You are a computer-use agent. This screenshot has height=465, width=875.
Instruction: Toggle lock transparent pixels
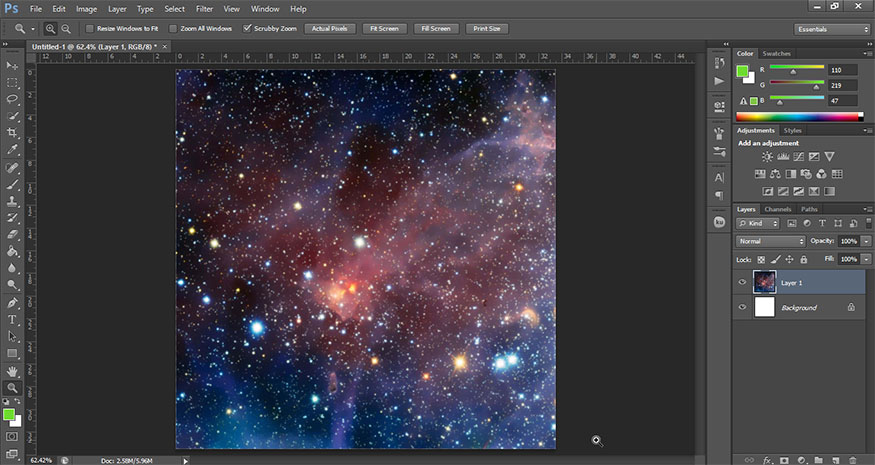tap(761, 260)
